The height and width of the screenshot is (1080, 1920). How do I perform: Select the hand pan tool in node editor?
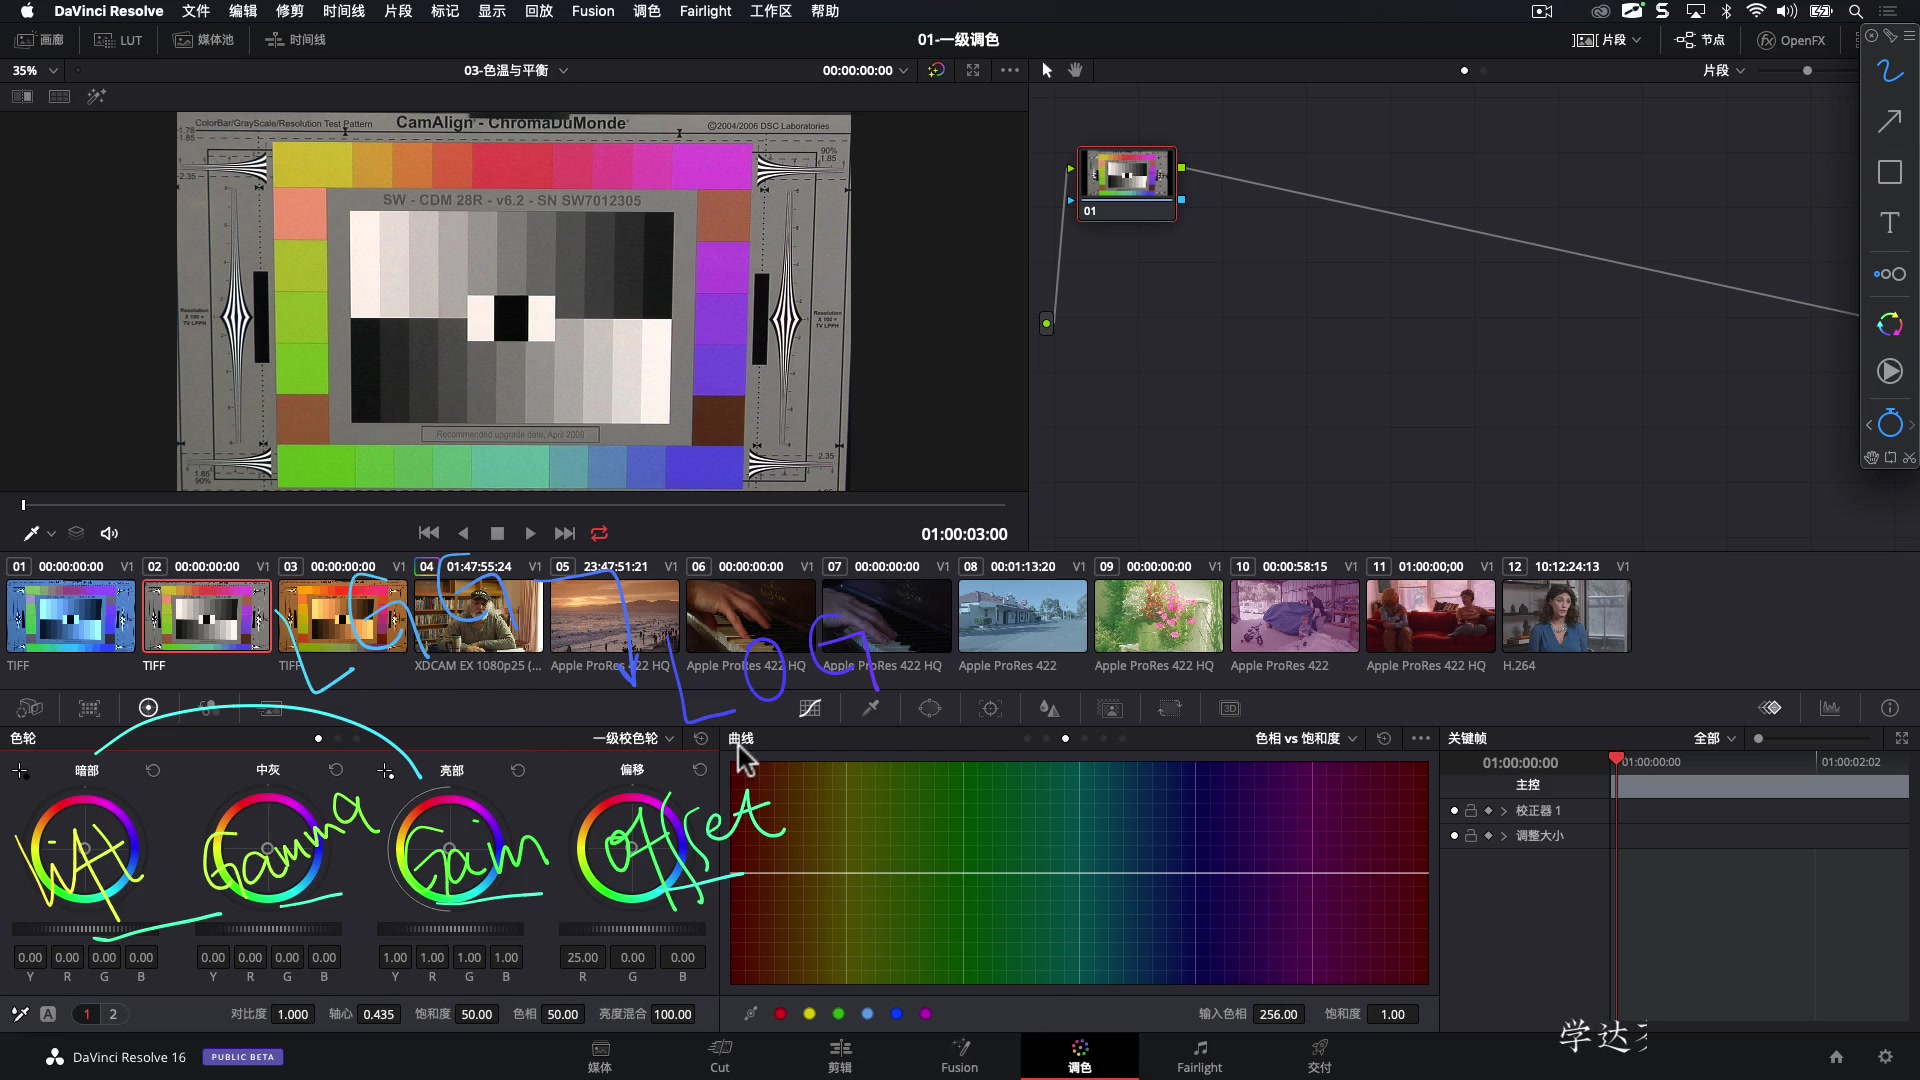(x=1076, y=70)
